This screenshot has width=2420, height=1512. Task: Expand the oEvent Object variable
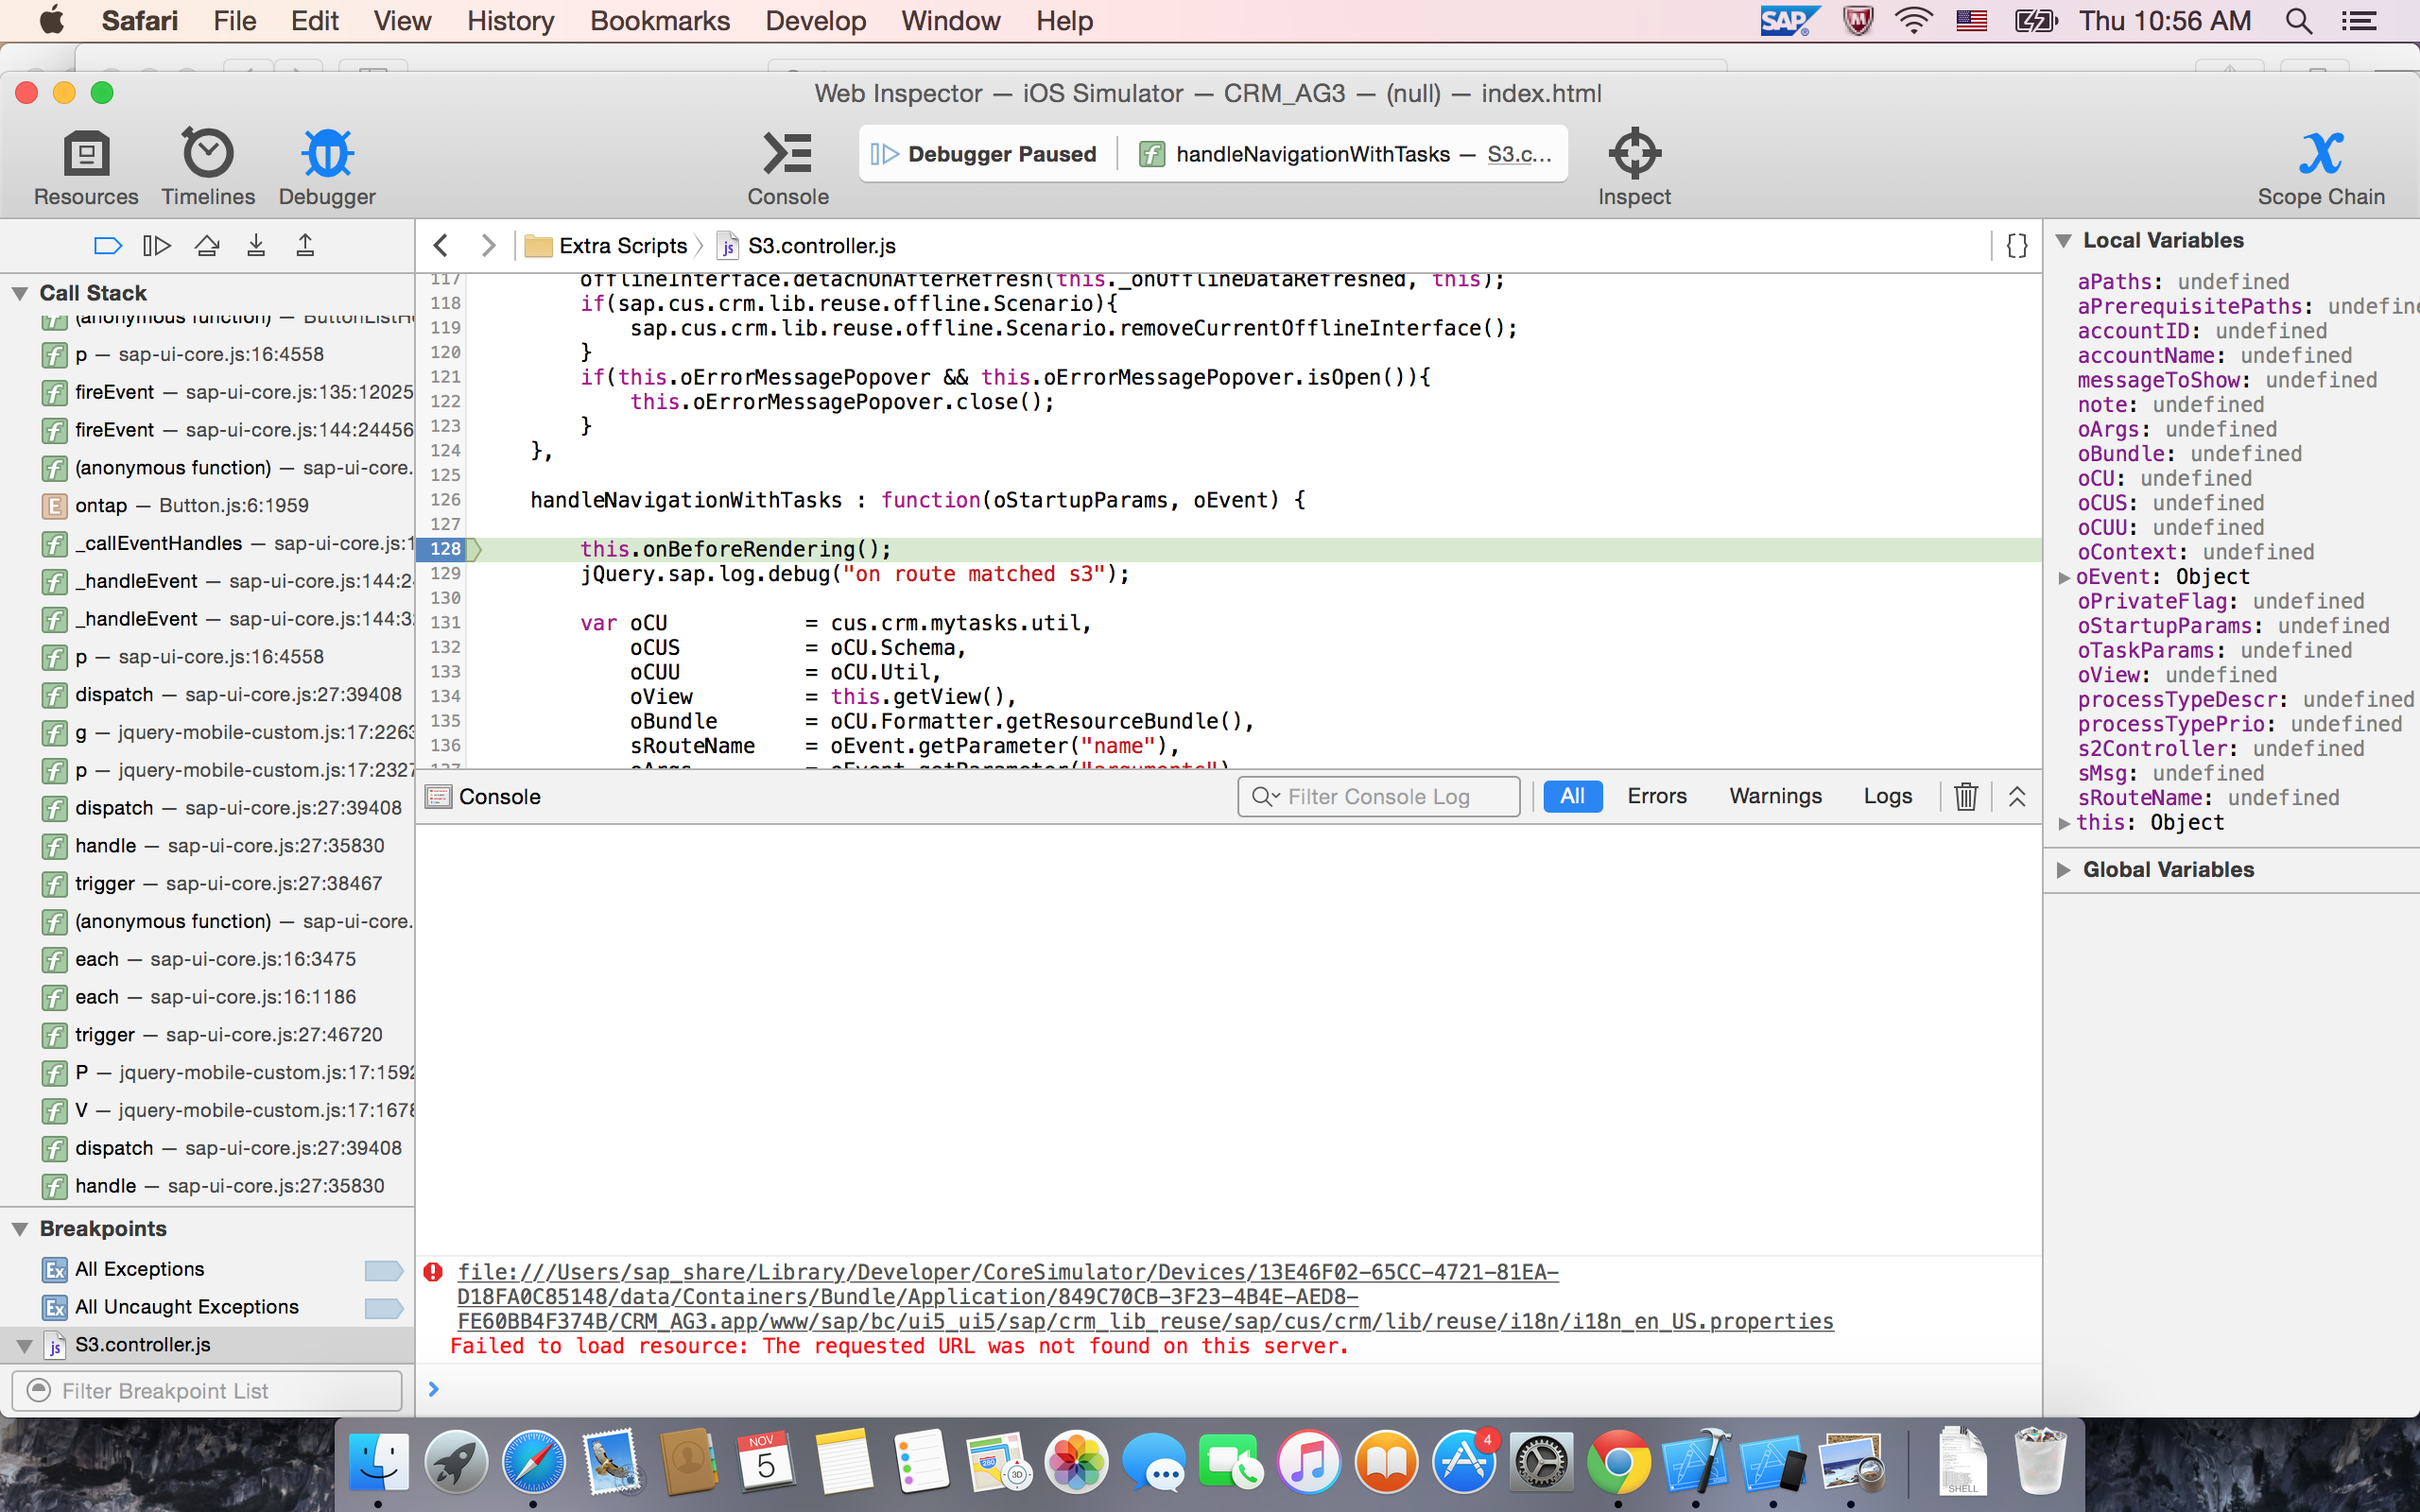(2064, 577)
